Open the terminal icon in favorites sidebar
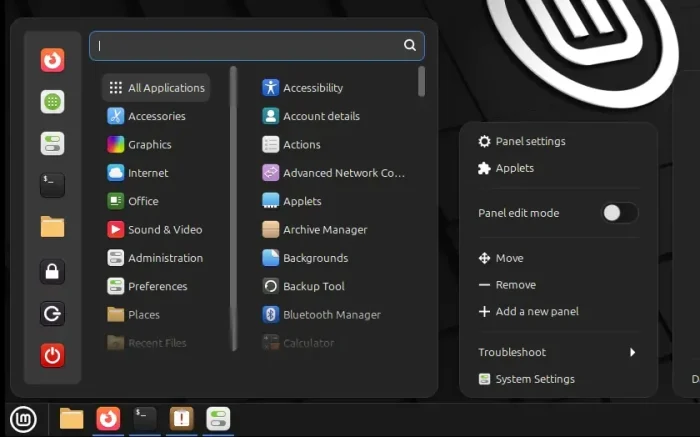Image resolution: width=700 pixels, height=437 pixels. [53, 185]
